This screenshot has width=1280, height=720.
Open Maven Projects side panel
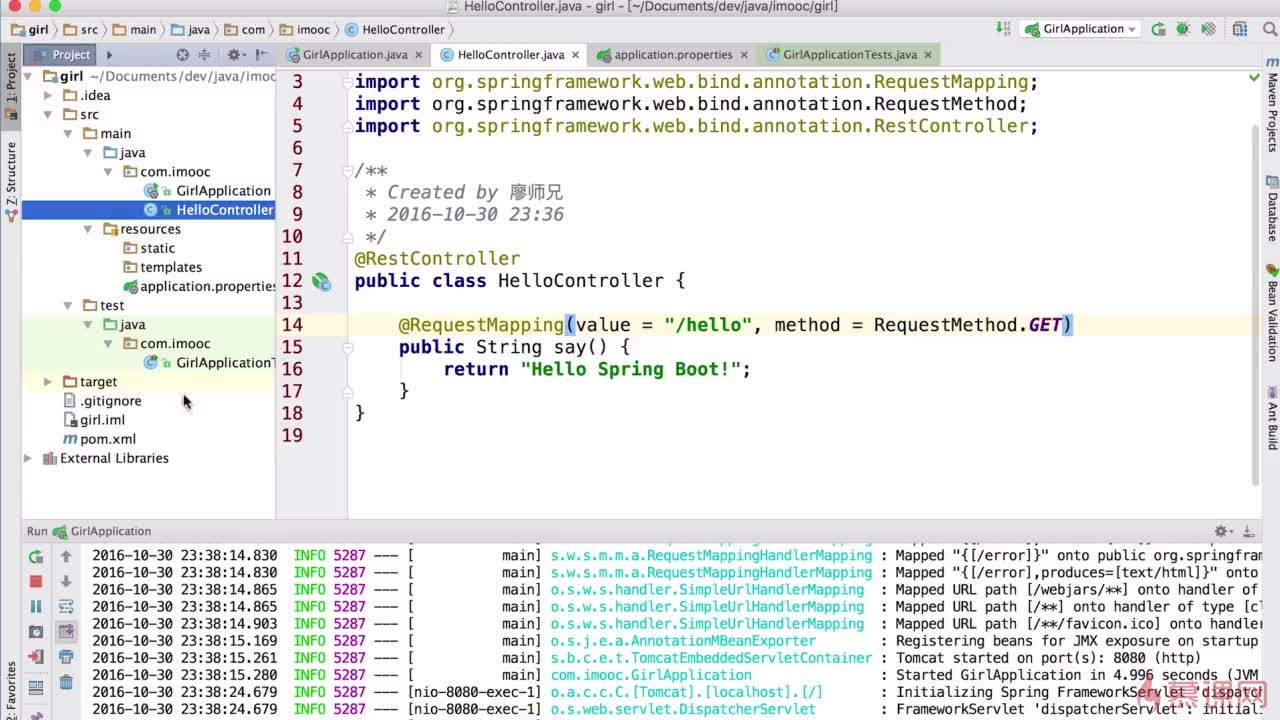coord(1272,104)
